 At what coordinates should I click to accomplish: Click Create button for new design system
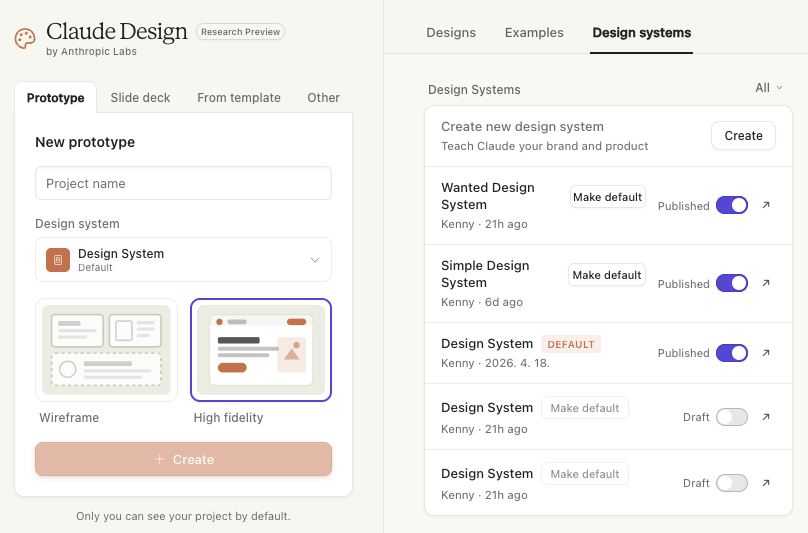[743, 136]
